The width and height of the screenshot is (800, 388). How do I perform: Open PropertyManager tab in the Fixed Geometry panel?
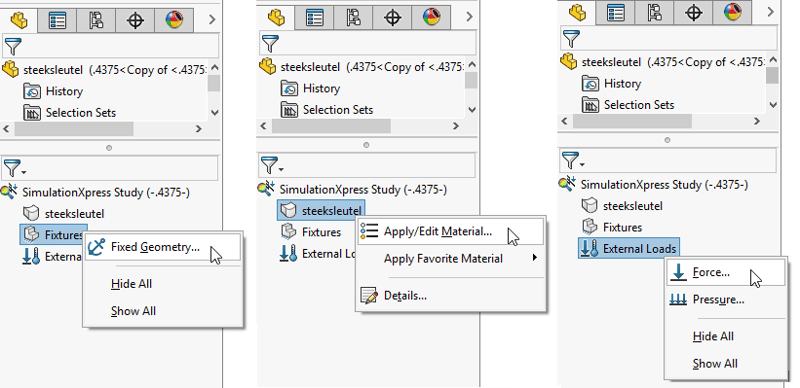click(57, 20)
